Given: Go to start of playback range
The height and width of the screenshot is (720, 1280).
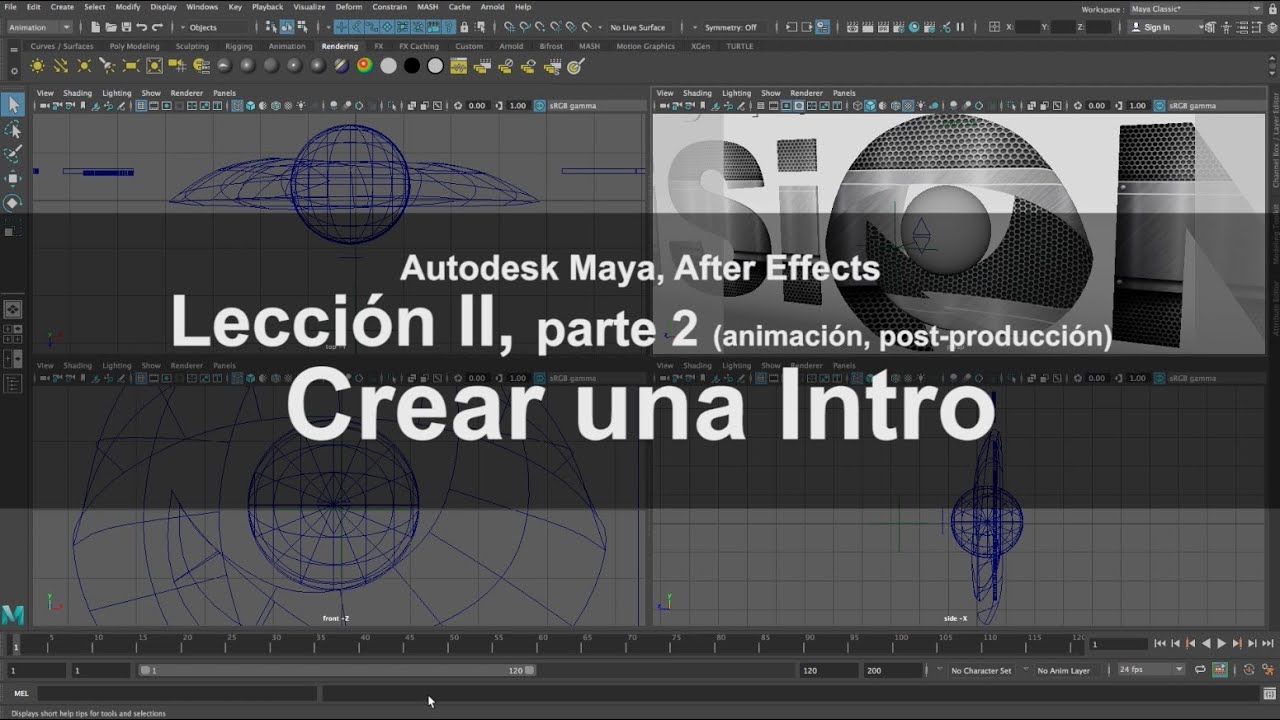Looking at the screenshot, I should click(1160, 644).
